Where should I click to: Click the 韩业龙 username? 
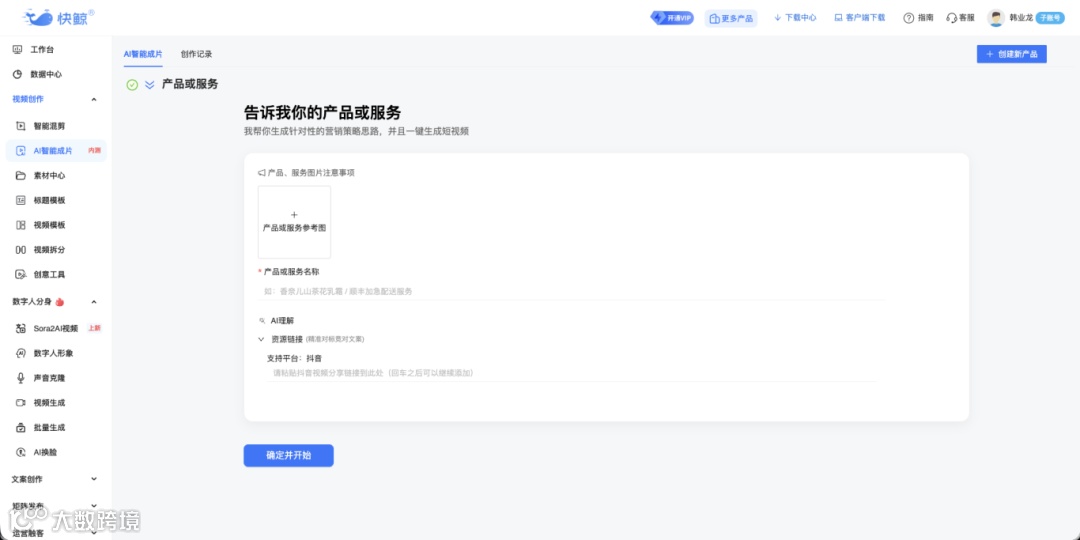(1021, 18)
